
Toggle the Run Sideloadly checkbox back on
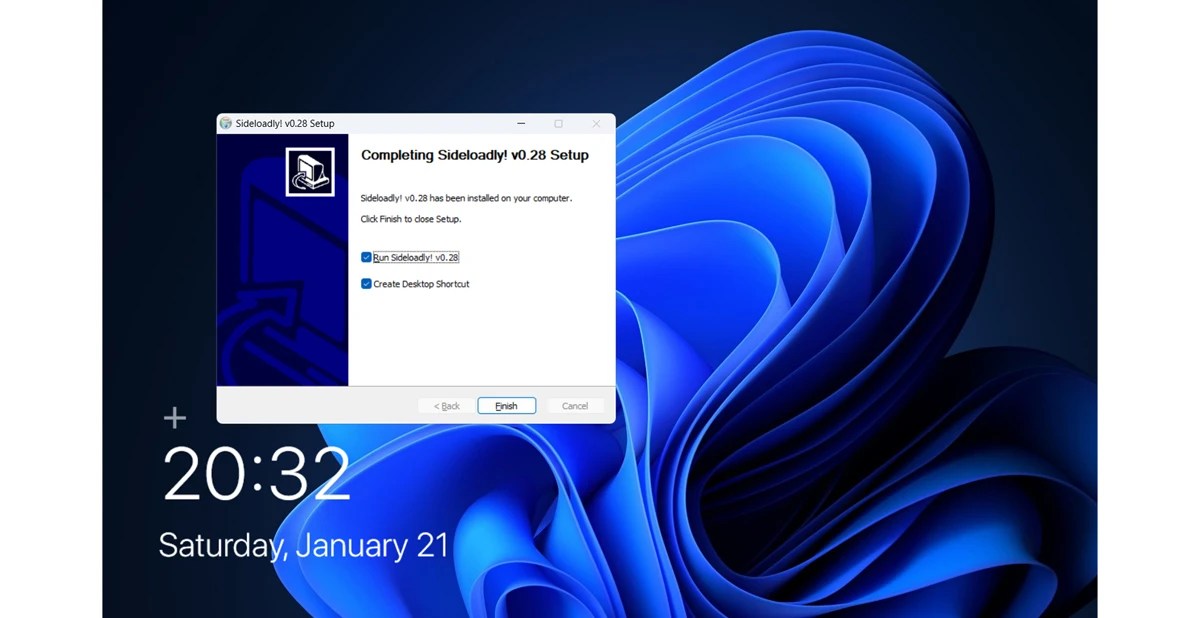pyautogui.click(x=366, y=257)
